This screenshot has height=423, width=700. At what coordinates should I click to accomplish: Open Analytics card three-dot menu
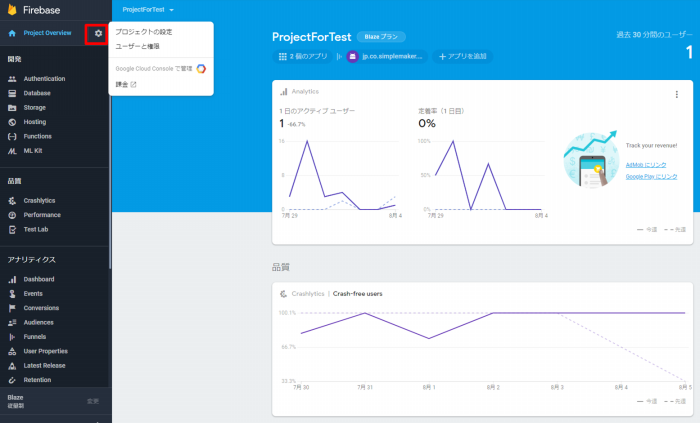coord(677,94)
